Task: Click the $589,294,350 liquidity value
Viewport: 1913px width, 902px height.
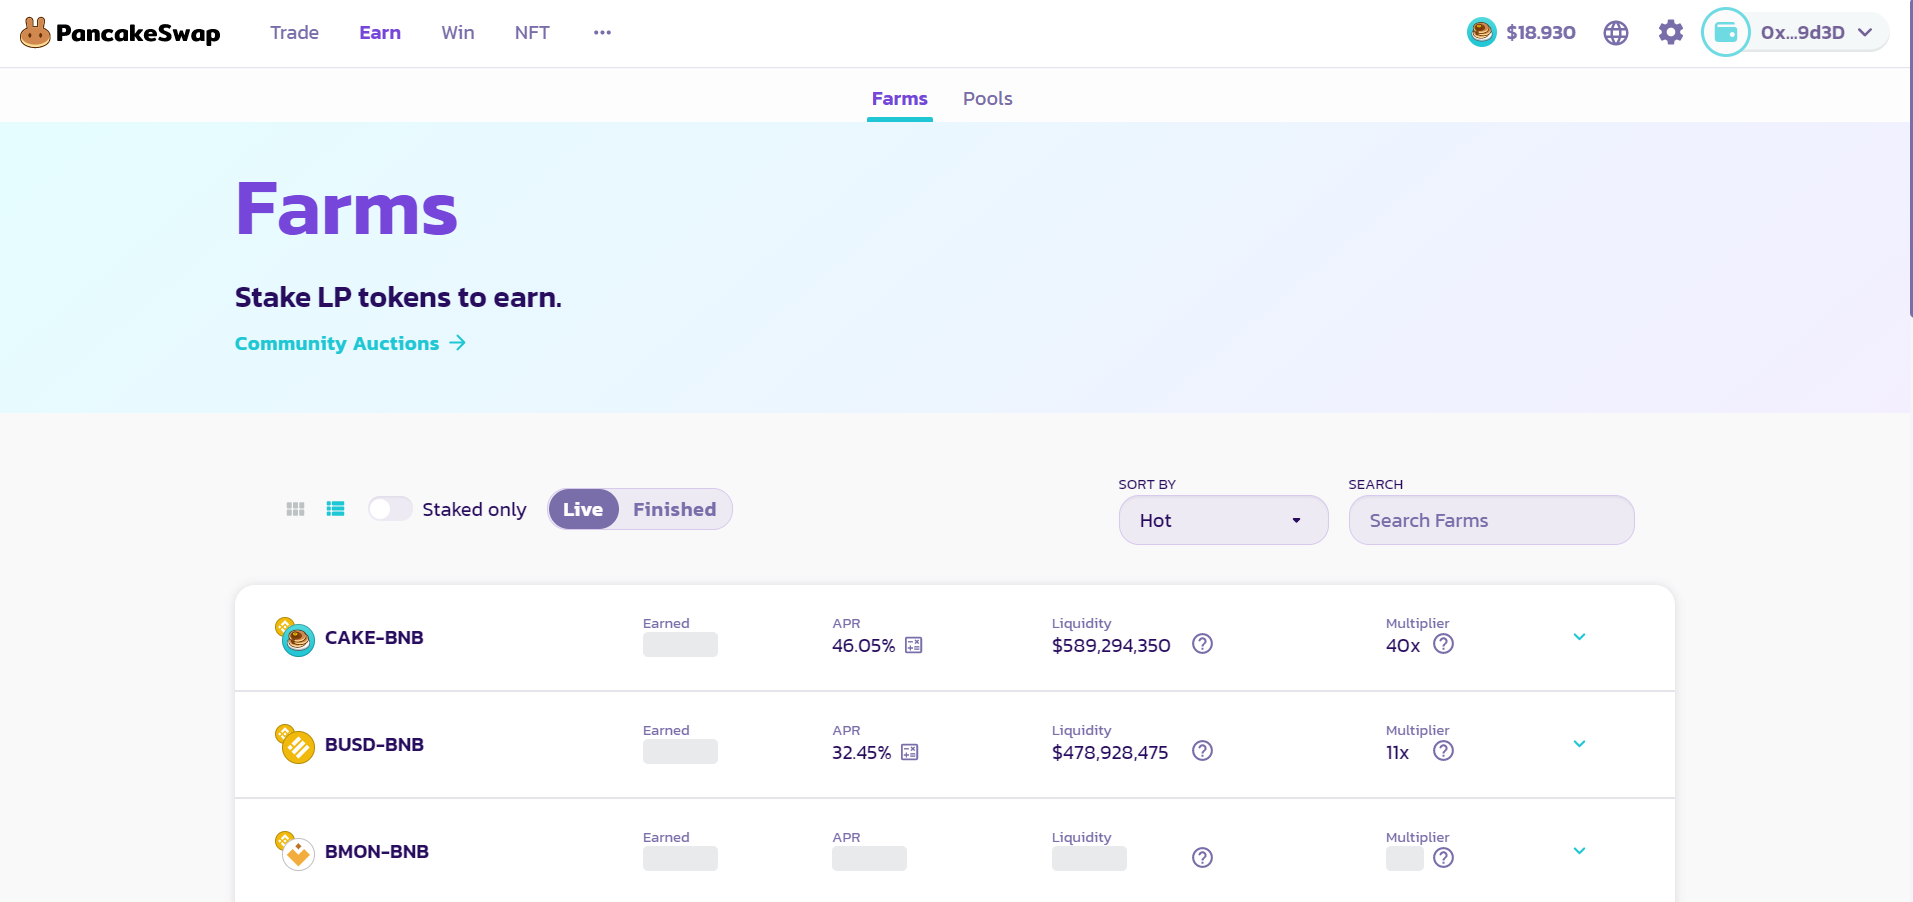Action: pyautogui.click(x=1111, y=646)
